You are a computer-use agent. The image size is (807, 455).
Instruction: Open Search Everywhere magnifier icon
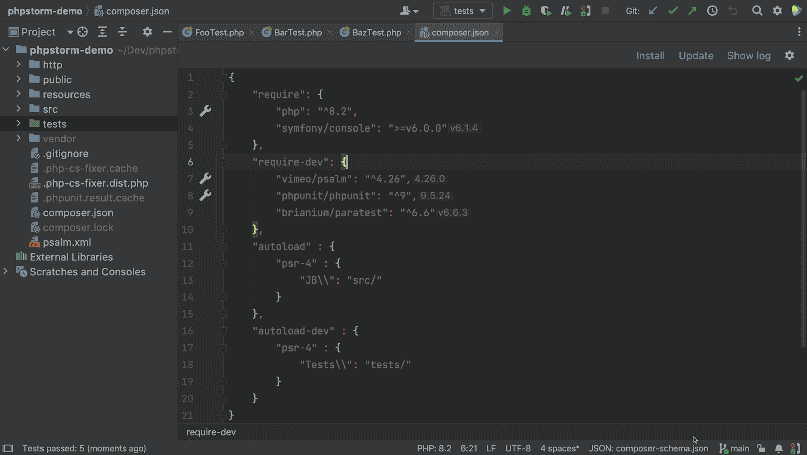(757, 10)
